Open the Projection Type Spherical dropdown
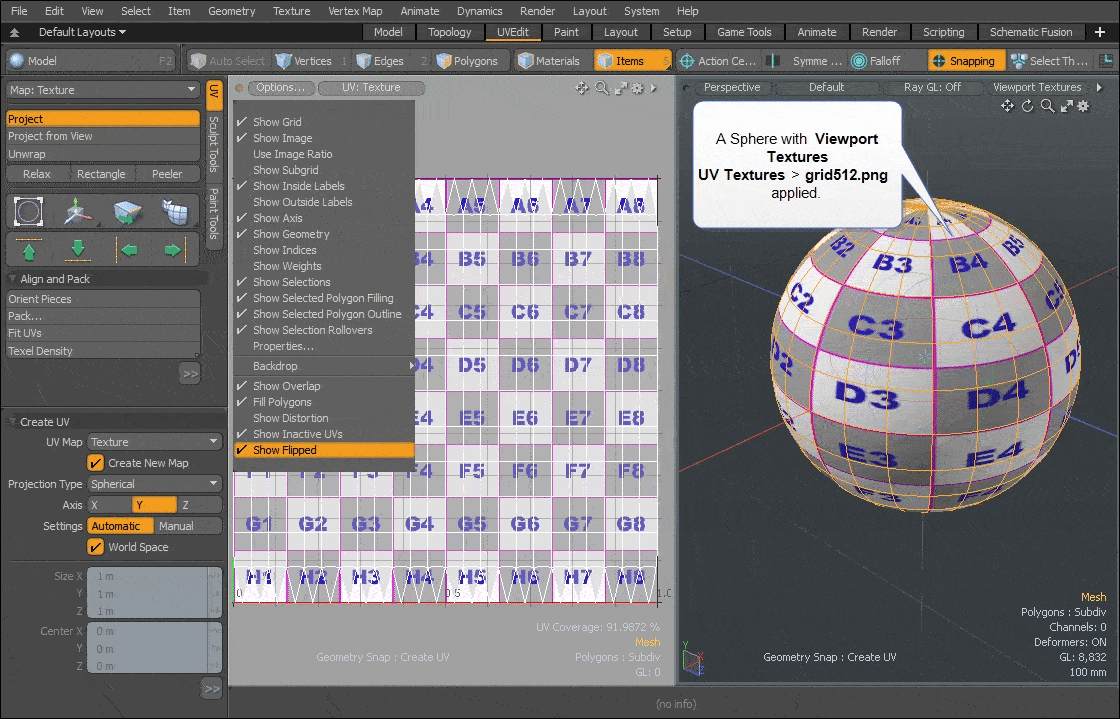This screenshot has height=719, width=1120. (154, 483)
